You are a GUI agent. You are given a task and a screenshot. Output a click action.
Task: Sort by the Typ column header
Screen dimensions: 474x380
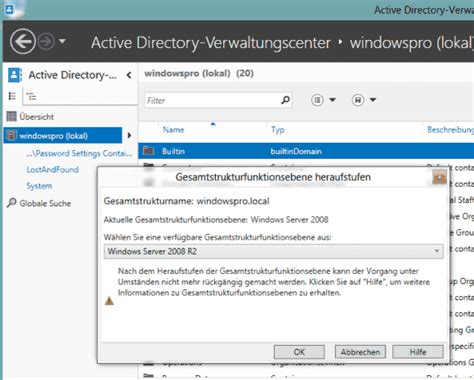pos(277,130)
